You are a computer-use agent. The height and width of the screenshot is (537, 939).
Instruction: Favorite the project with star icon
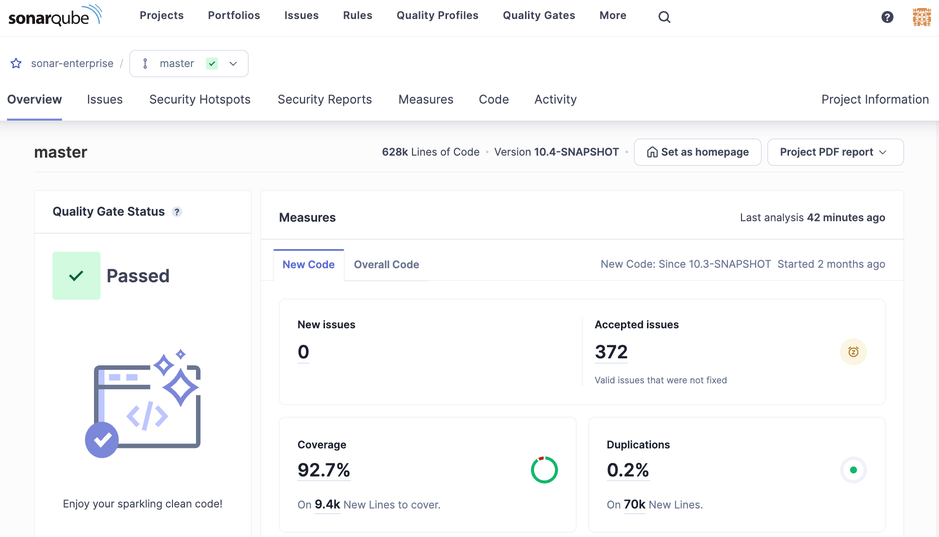(x=16, y=63)
